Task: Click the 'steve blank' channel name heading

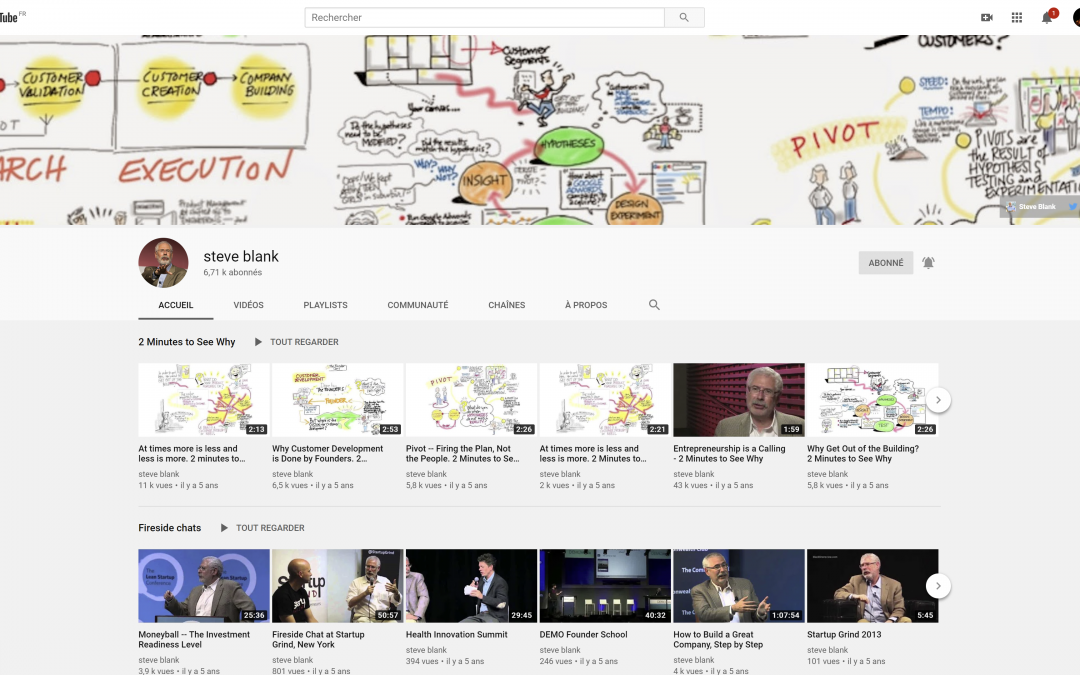Action: [241, 256]
